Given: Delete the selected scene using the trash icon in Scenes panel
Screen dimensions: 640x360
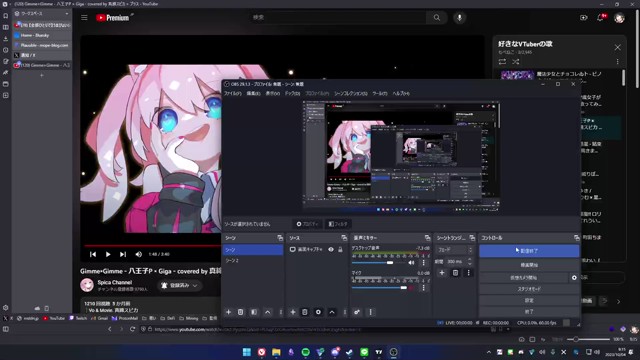Looking at the screenshot, I should coord(240,312).
